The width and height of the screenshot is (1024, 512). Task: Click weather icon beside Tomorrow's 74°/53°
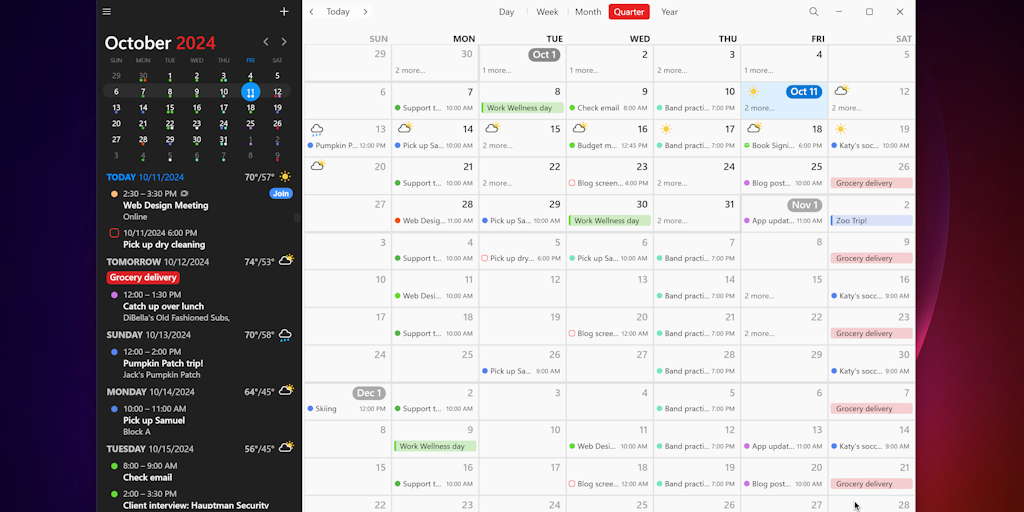[x=286, y=261]
